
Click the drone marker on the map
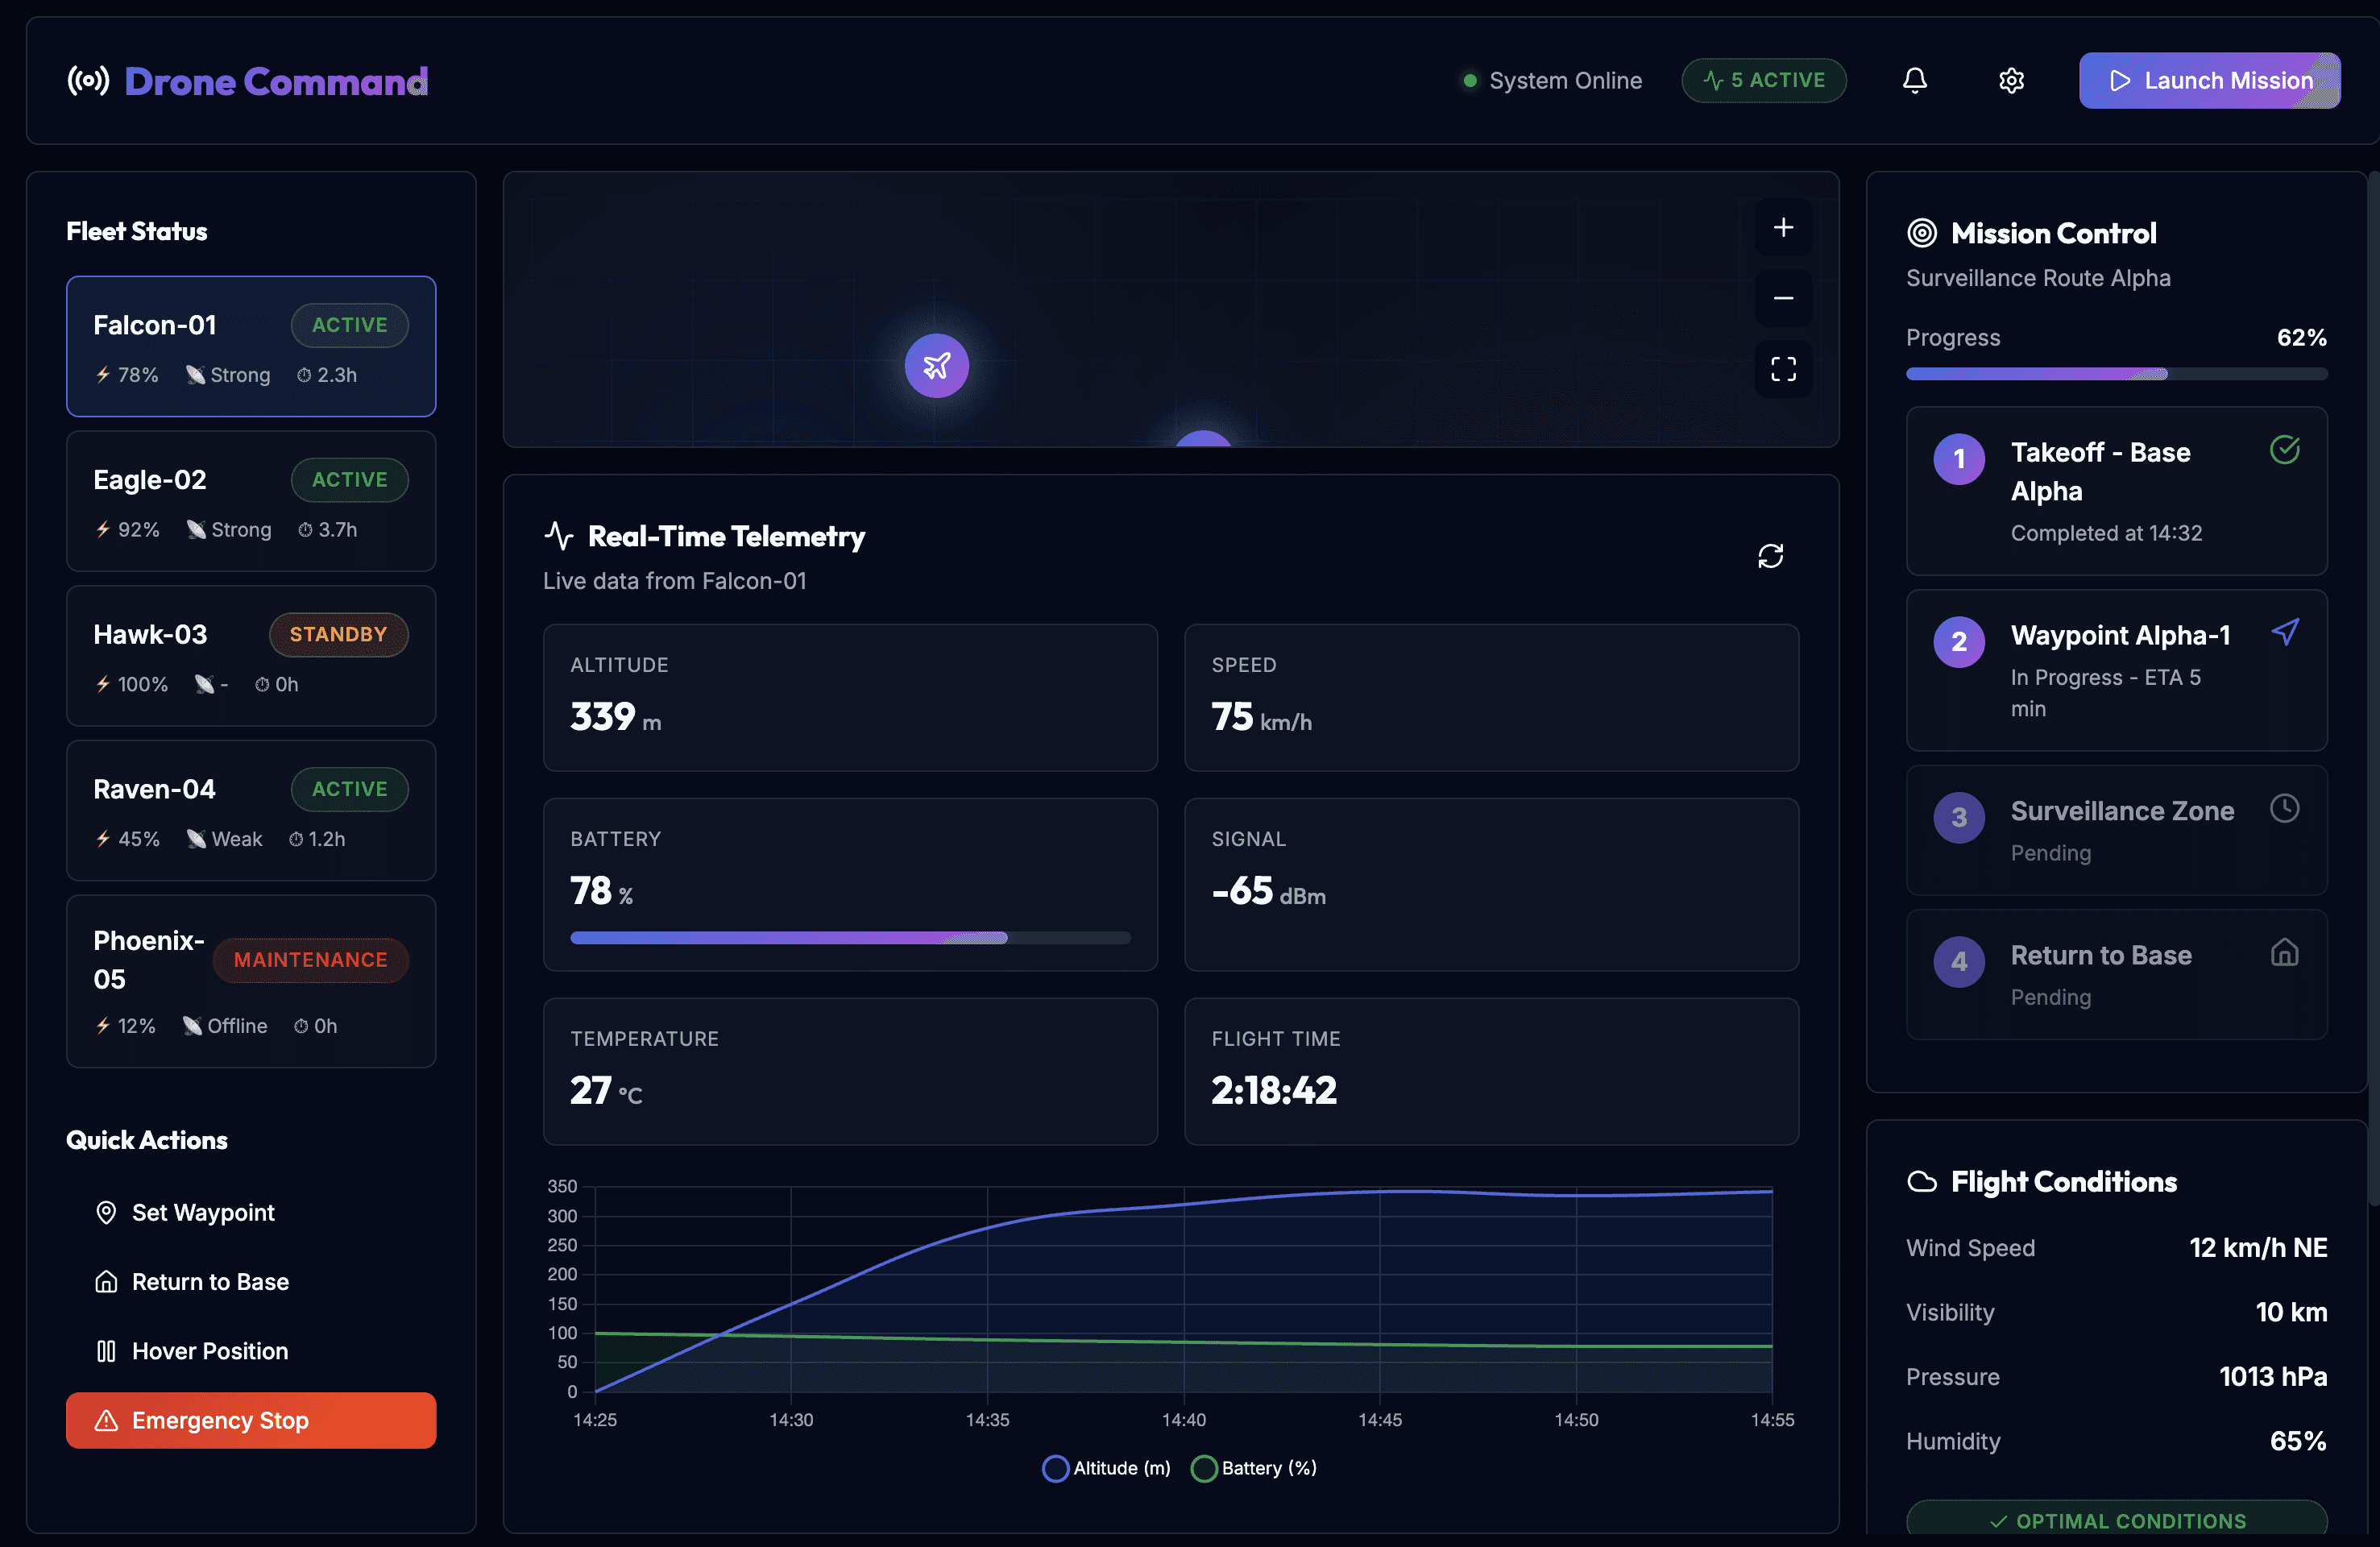936,366
